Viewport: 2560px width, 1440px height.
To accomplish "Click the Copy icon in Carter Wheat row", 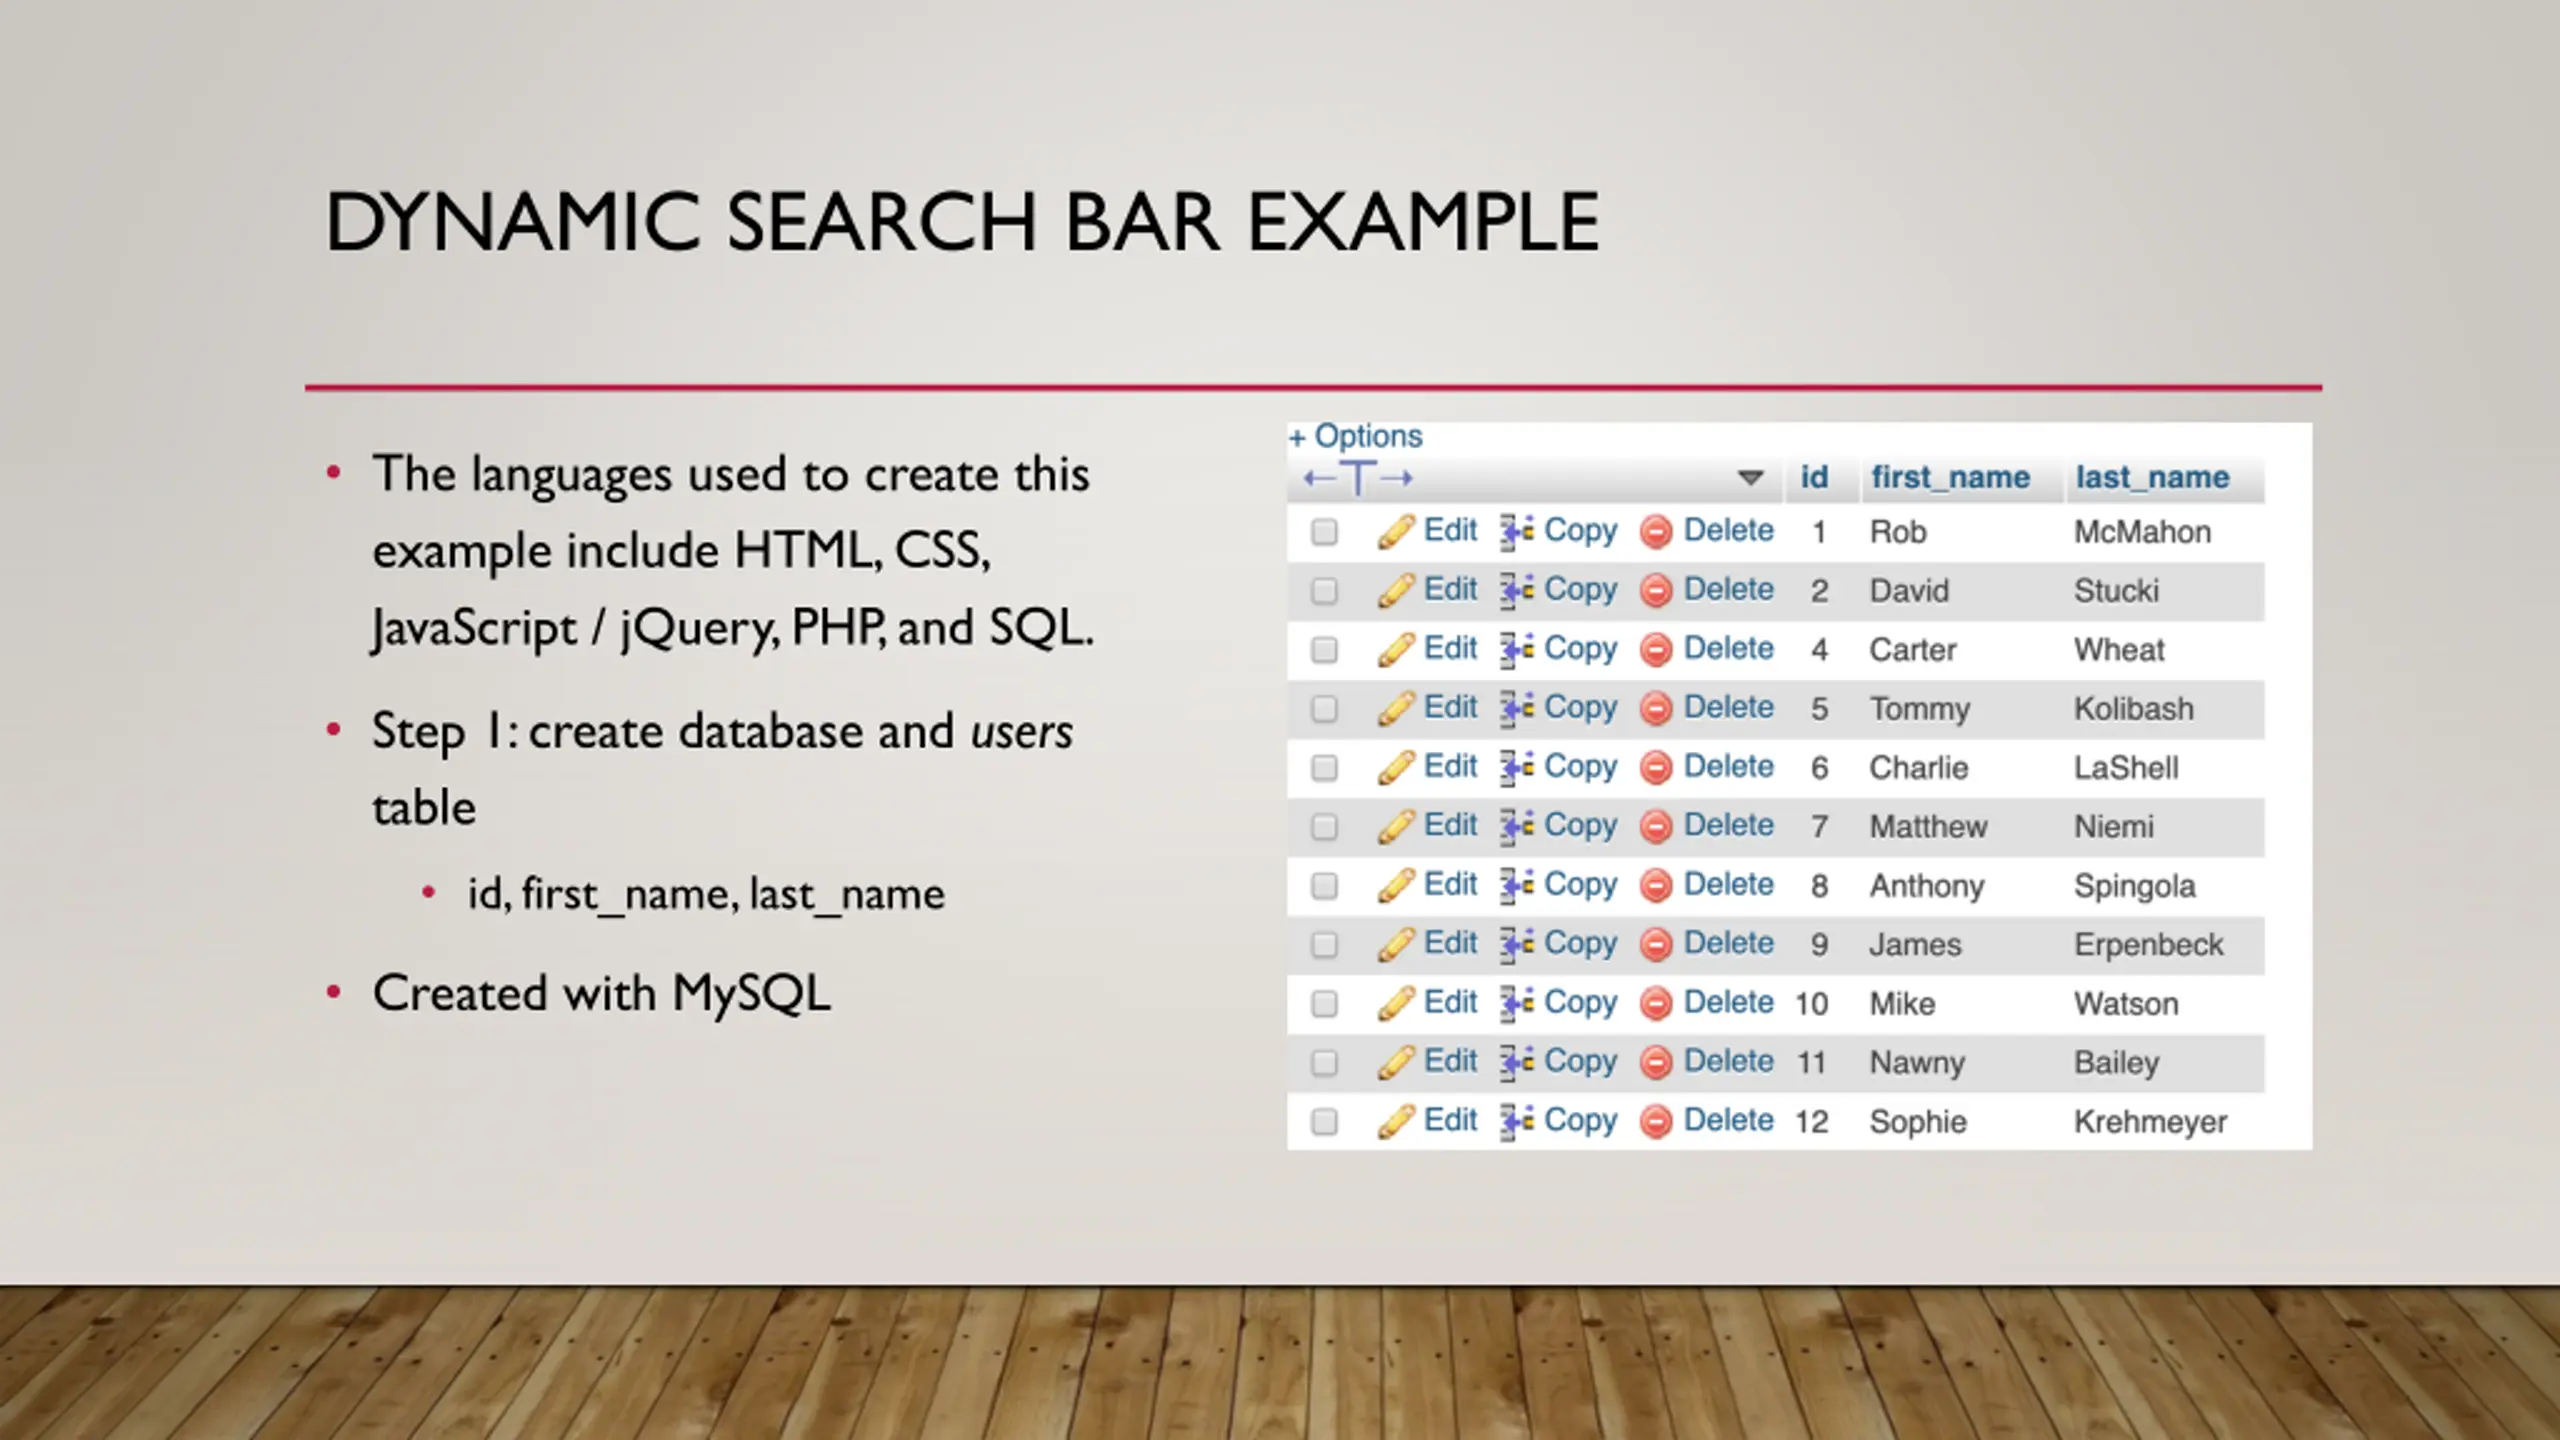I will 1517,649.
